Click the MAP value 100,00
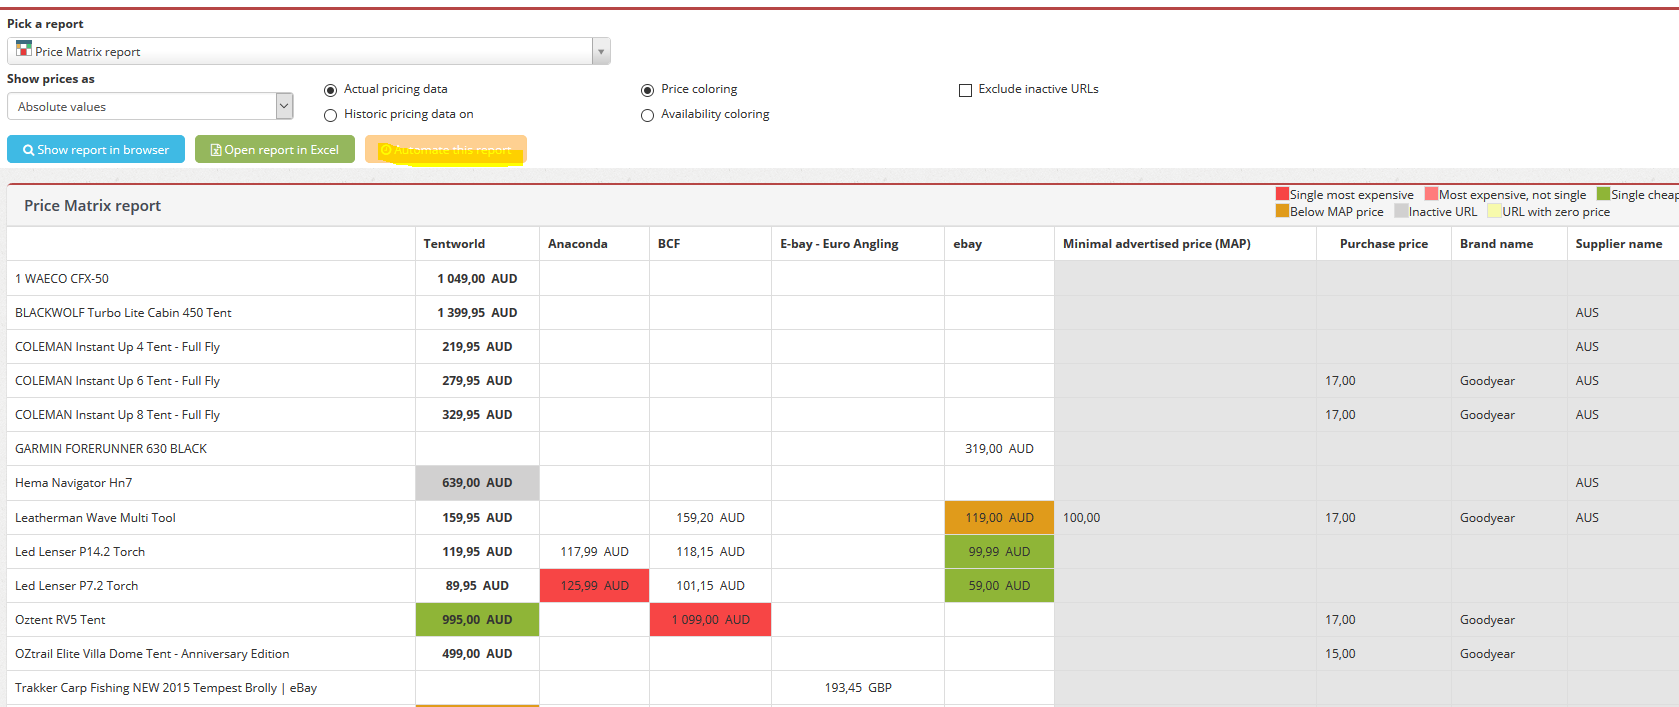This screenshot has width=1679, height=707. tap(1081, 518)
